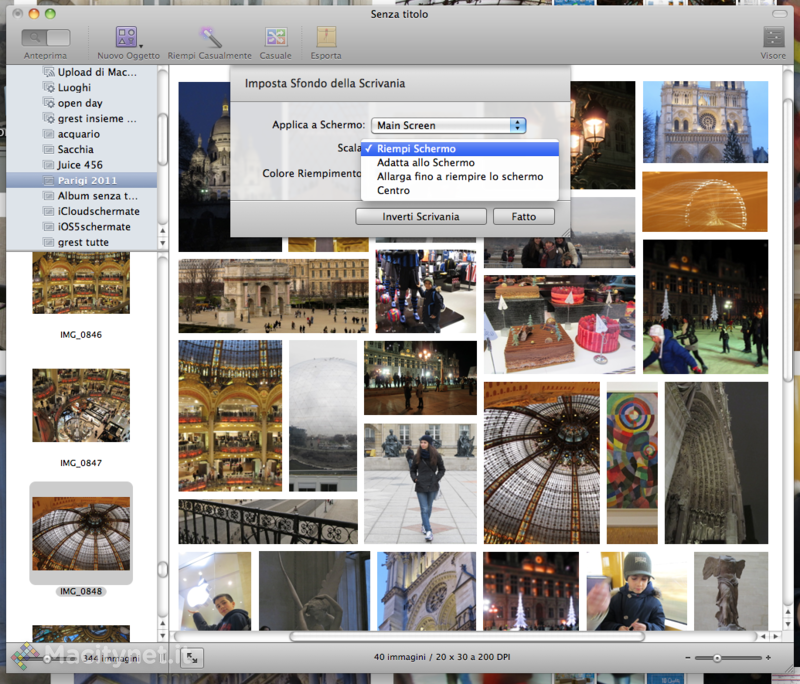
Task: Pick the Centro scale option
Action: (x=394, y=191)
